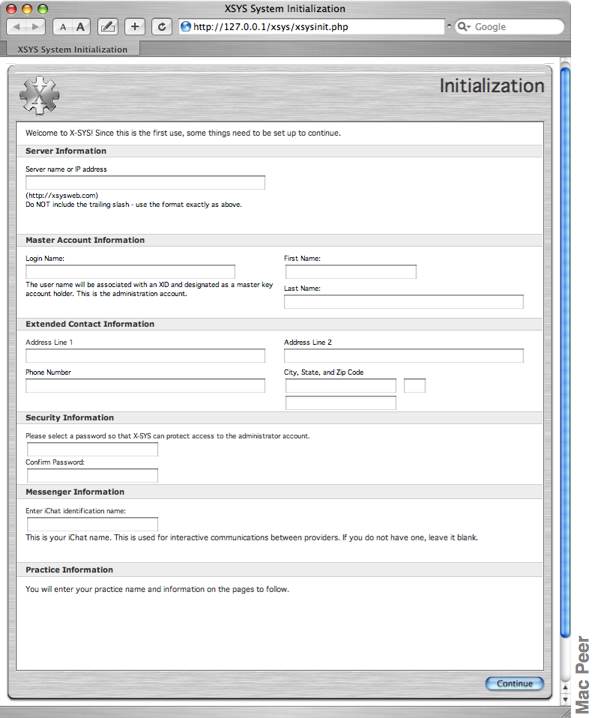Focus the Server name or IP address field
This screenshot has height=718, width=593.
coord(145,182)
